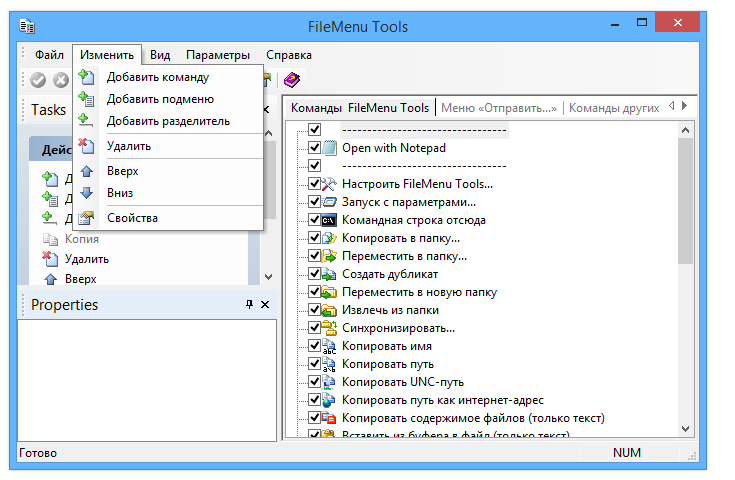Viewport: 735px width, 480px height.
Task: Click the green checkmark Apply toolbar icon
Action: 38,80
